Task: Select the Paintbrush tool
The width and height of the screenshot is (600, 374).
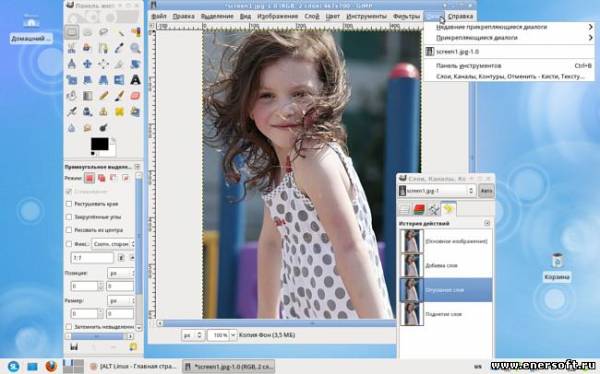Action: click(x=119, y=96)
